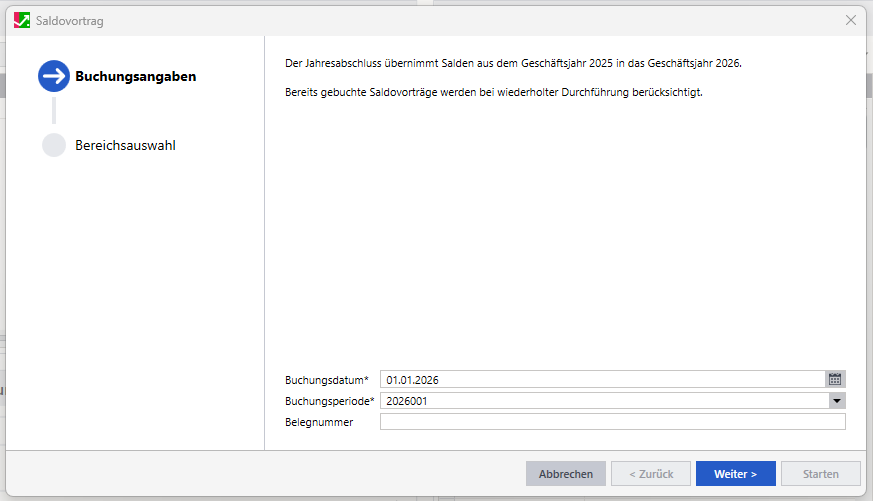
Task: Click the Buchungsperiode* field label
Action: click(330, 401)
